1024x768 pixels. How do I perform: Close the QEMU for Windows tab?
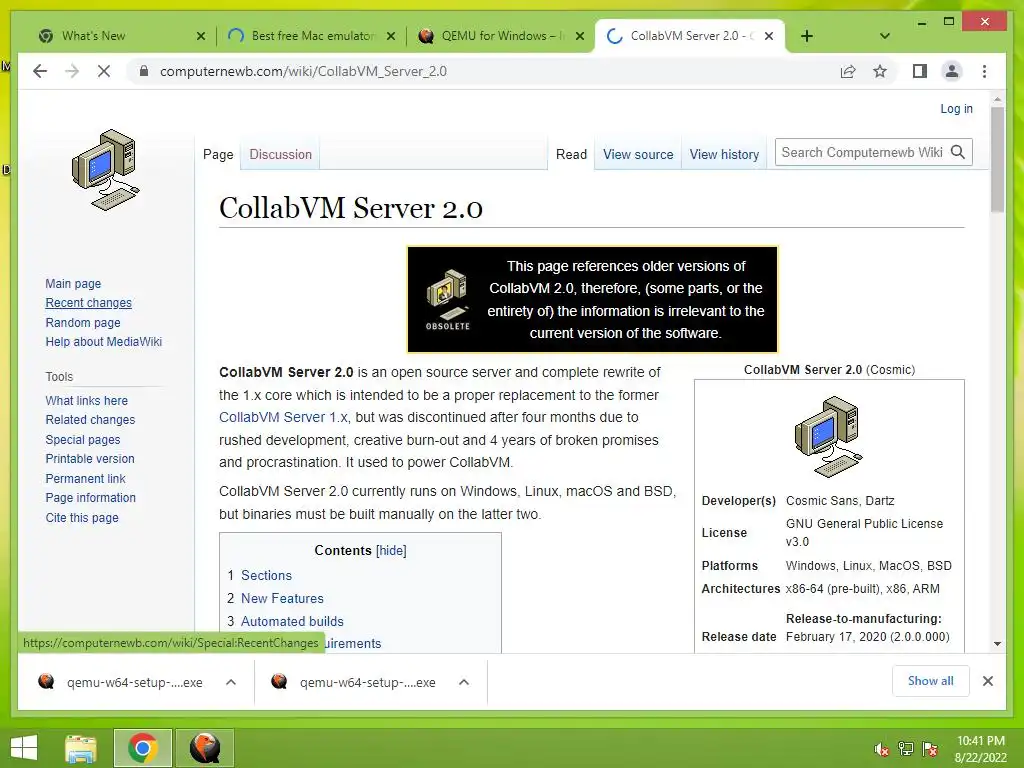579,36
